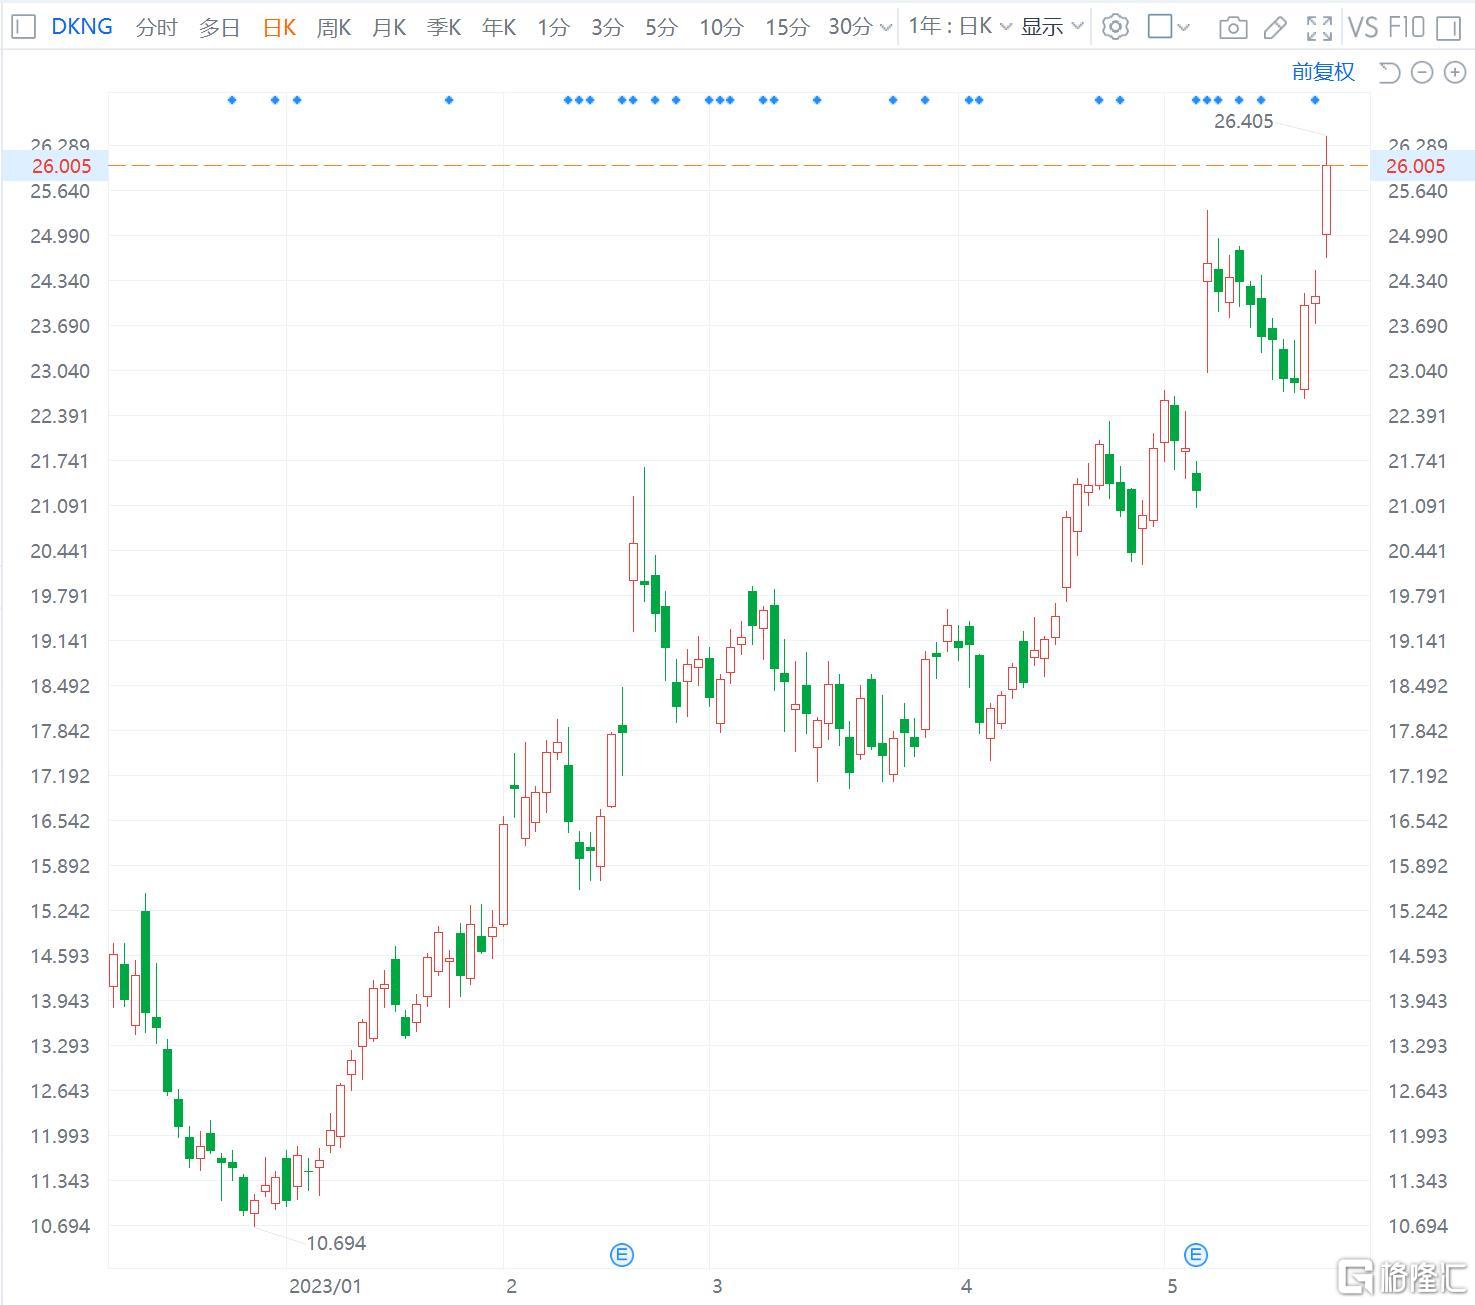Image resolution: width=1475 pixels, height=1305 pixels.
Task: Enter fullscreen chart mode
Action: click(x=1319, y=28)
